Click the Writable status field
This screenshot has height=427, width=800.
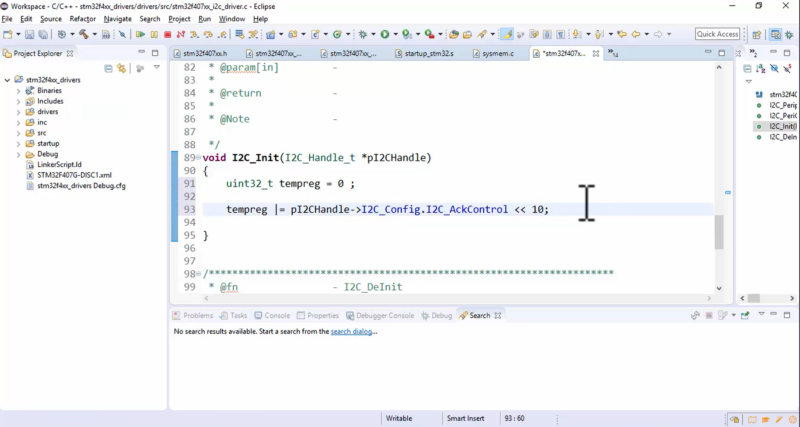point(398,418)
